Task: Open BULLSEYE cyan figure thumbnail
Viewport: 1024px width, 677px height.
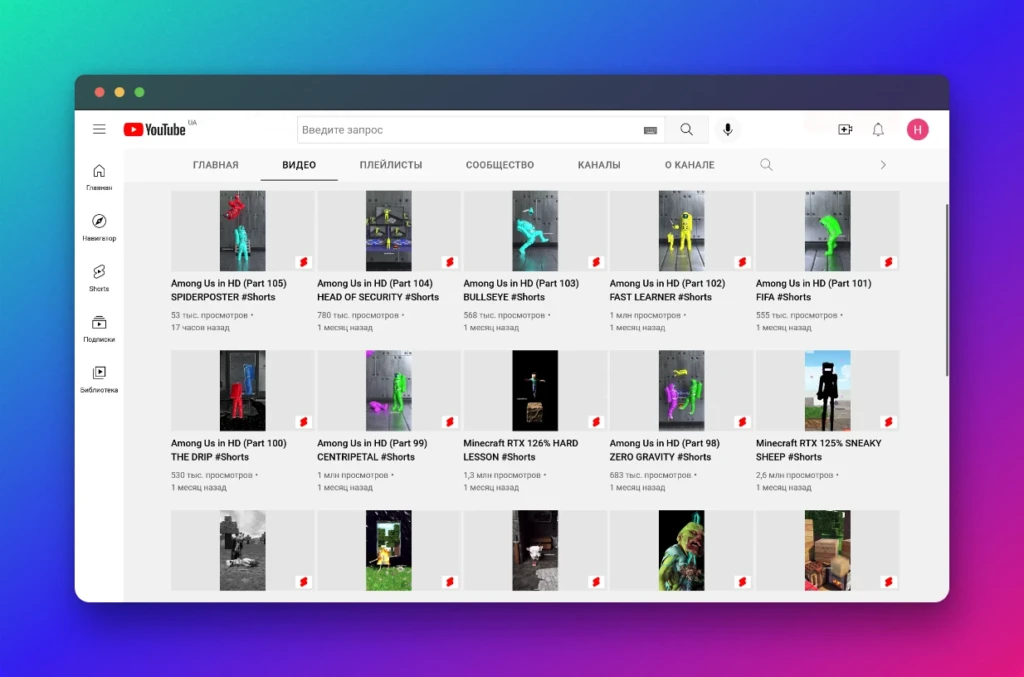Action: [535, 230]
